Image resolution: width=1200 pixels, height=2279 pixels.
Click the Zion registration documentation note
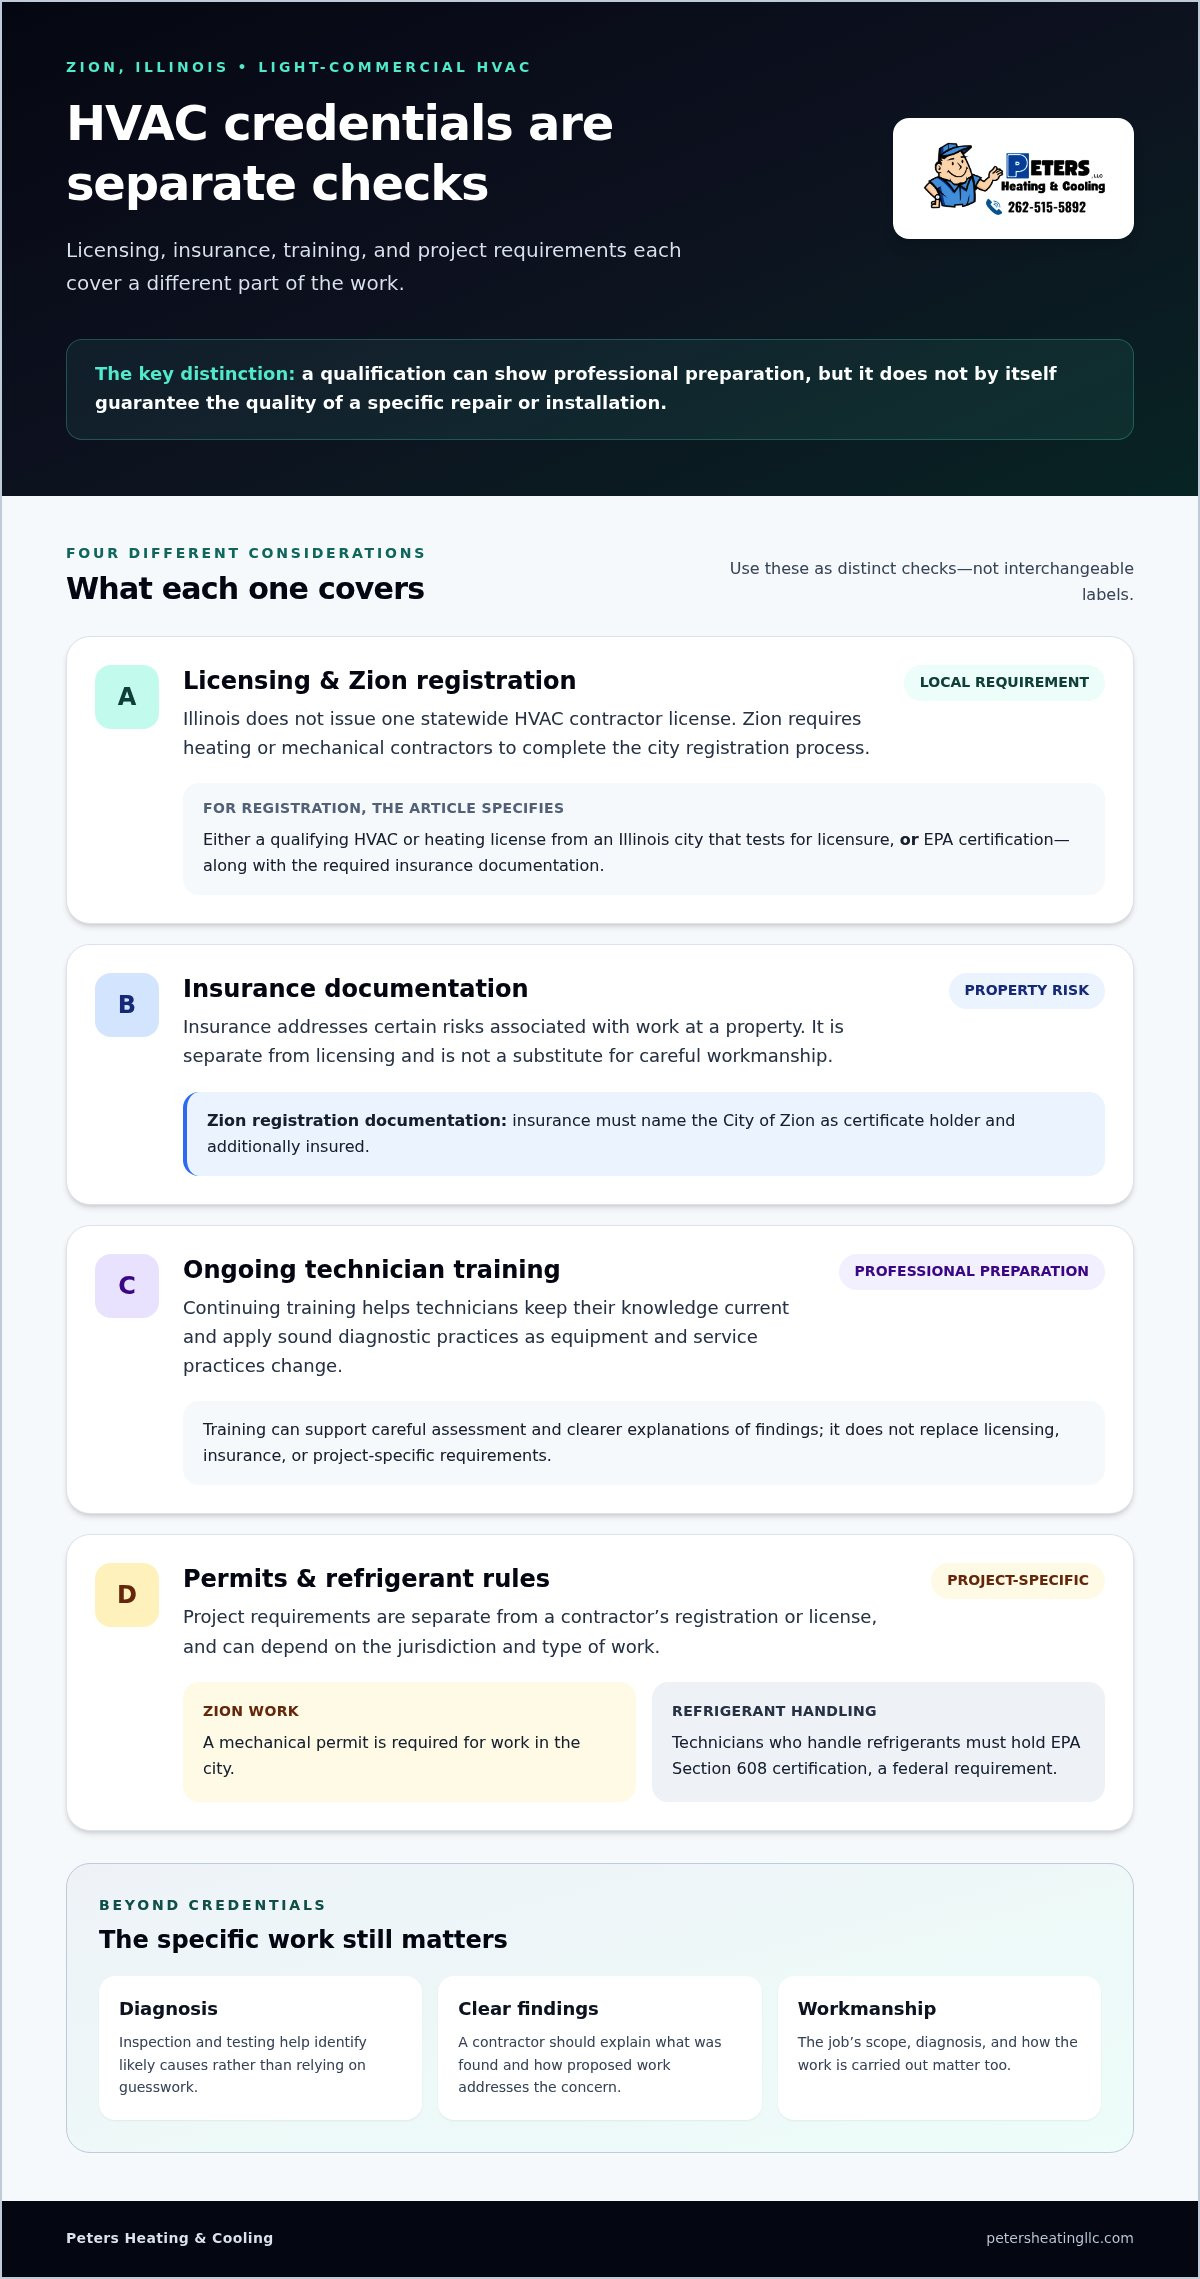(644, 1134)
